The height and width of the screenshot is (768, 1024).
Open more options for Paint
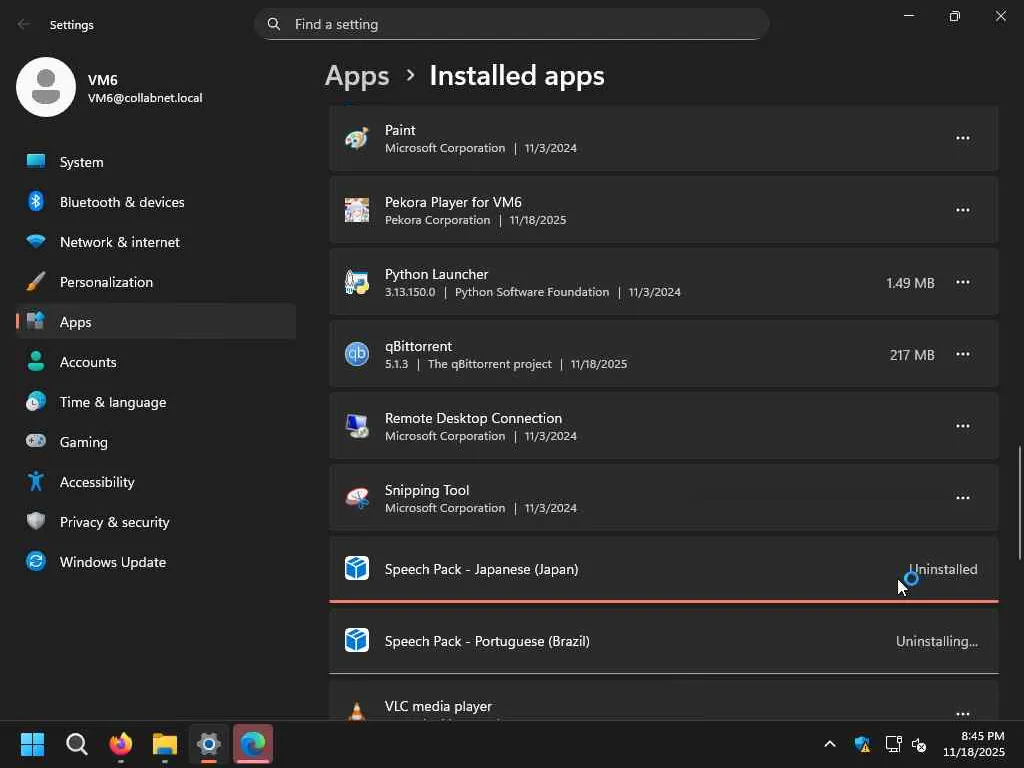962,138
